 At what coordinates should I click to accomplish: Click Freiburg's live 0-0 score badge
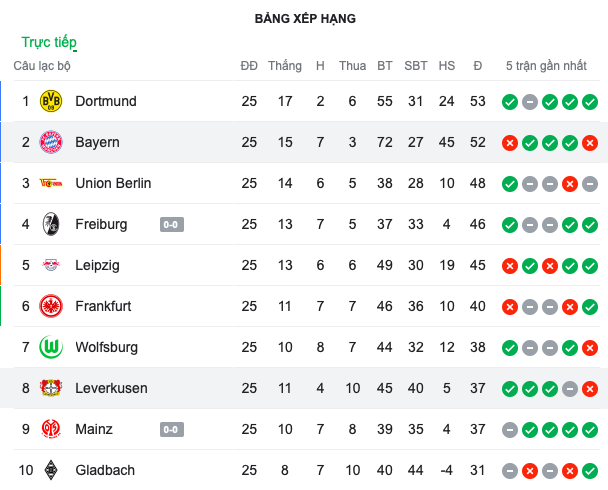tap(171, 225)
